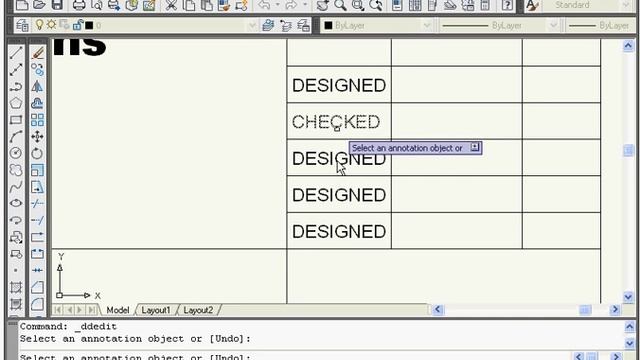Select the Array tool
The height and width of the screenshot is (360, 640).
click(37, 120)
